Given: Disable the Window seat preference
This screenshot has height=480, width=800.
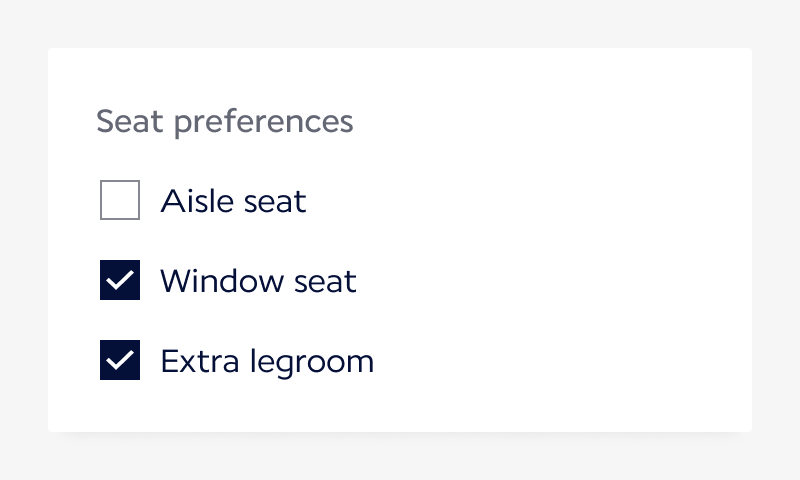Looking at the screenshot, I should click(120, 280).
